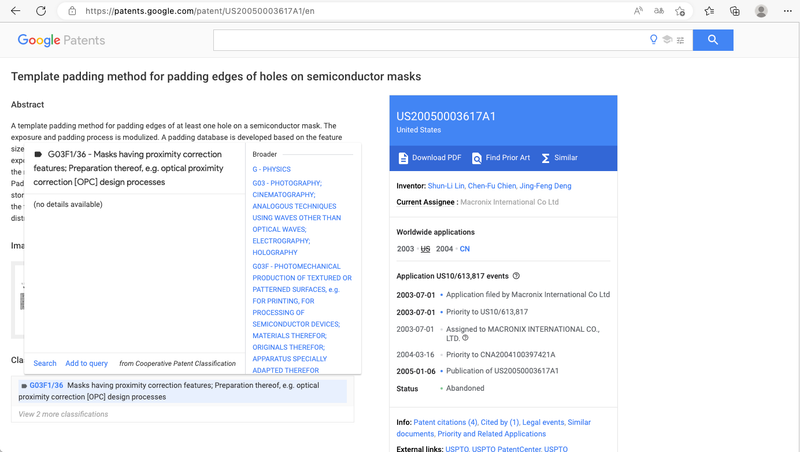800x452 pixels.
Task: Click help icon beside Application events
Action: (517, 276)
